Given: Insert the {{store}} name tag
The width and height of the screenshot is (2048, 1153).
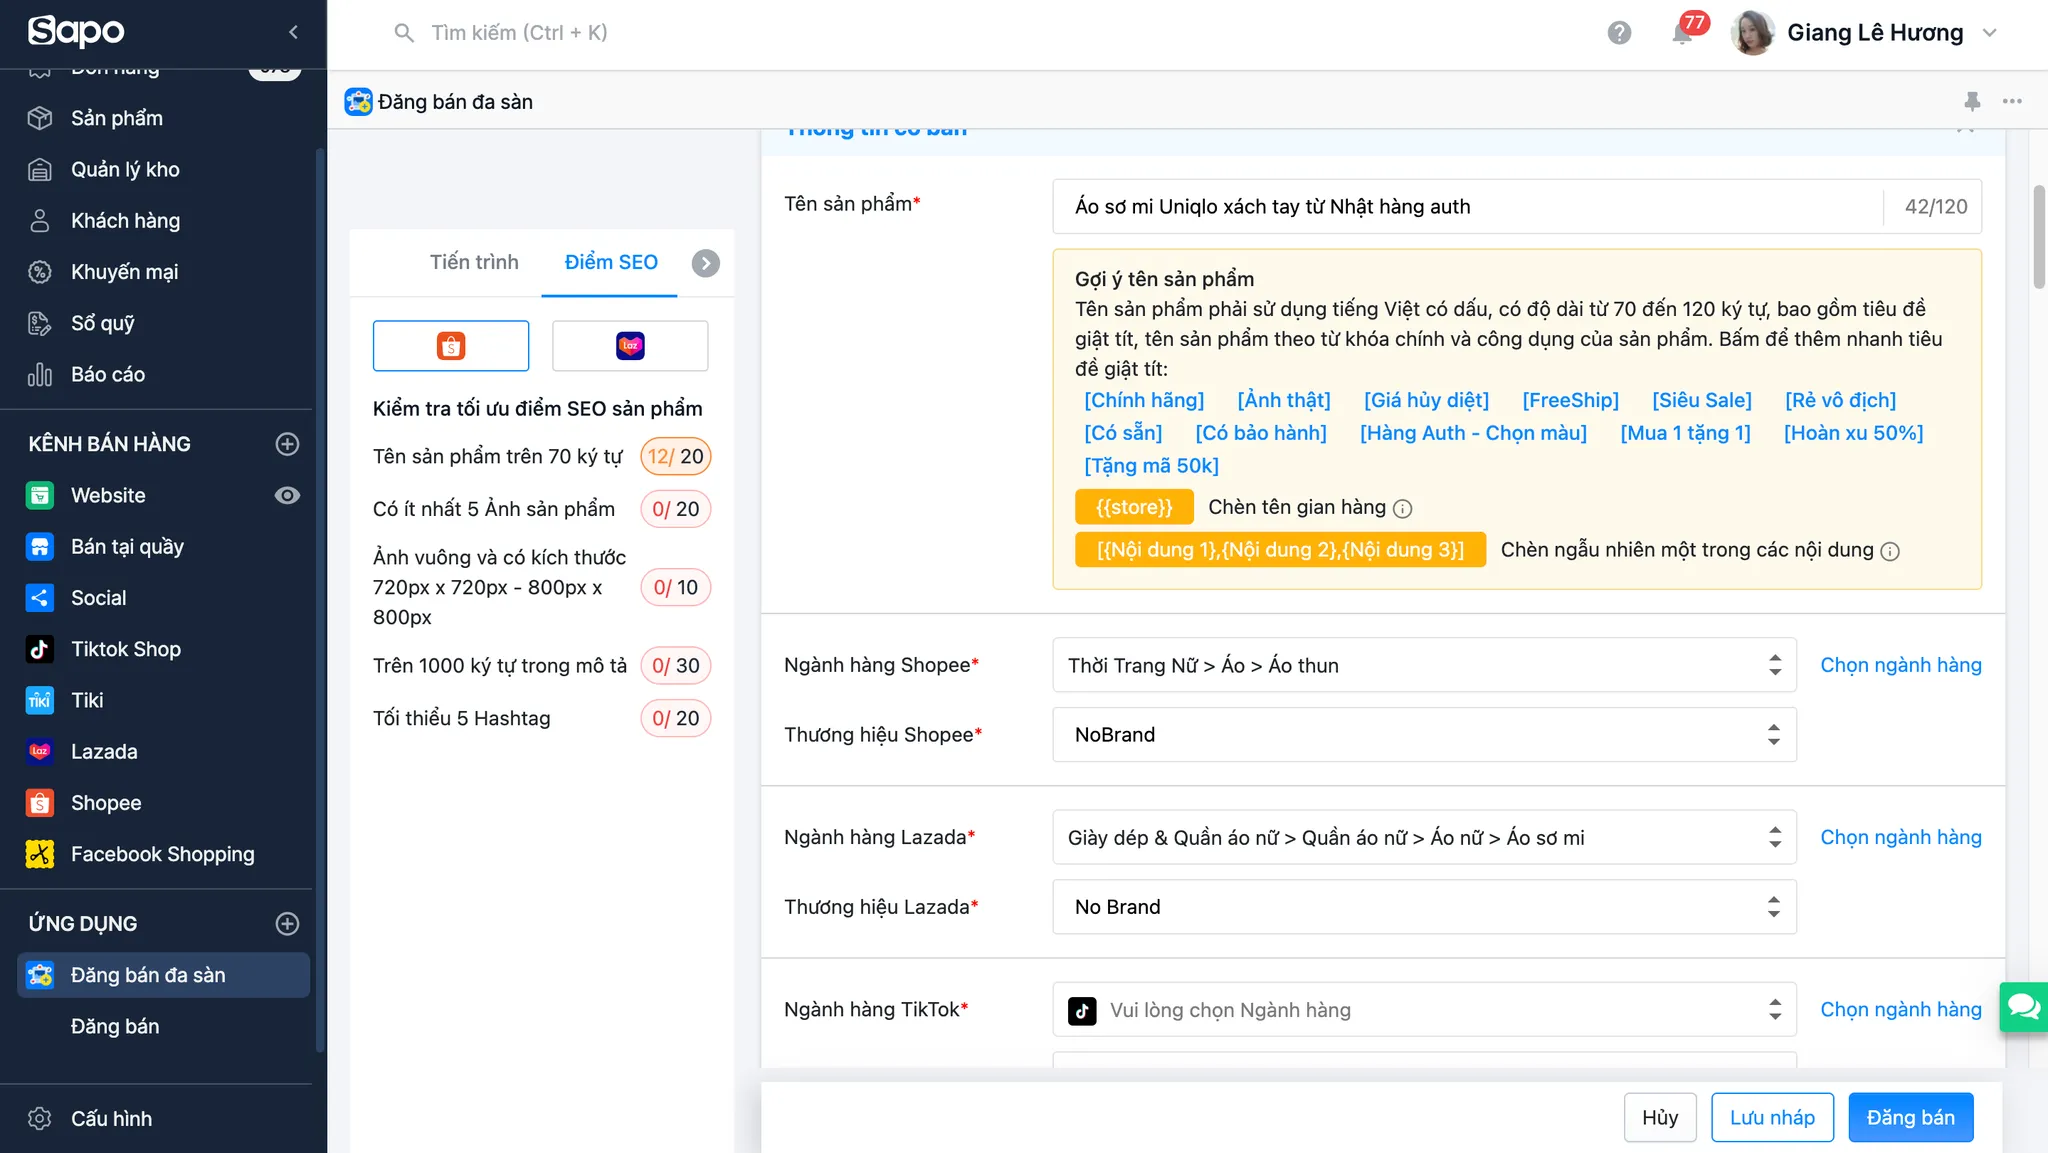Looking at the screenshot, I should [x=1133, y=507].
